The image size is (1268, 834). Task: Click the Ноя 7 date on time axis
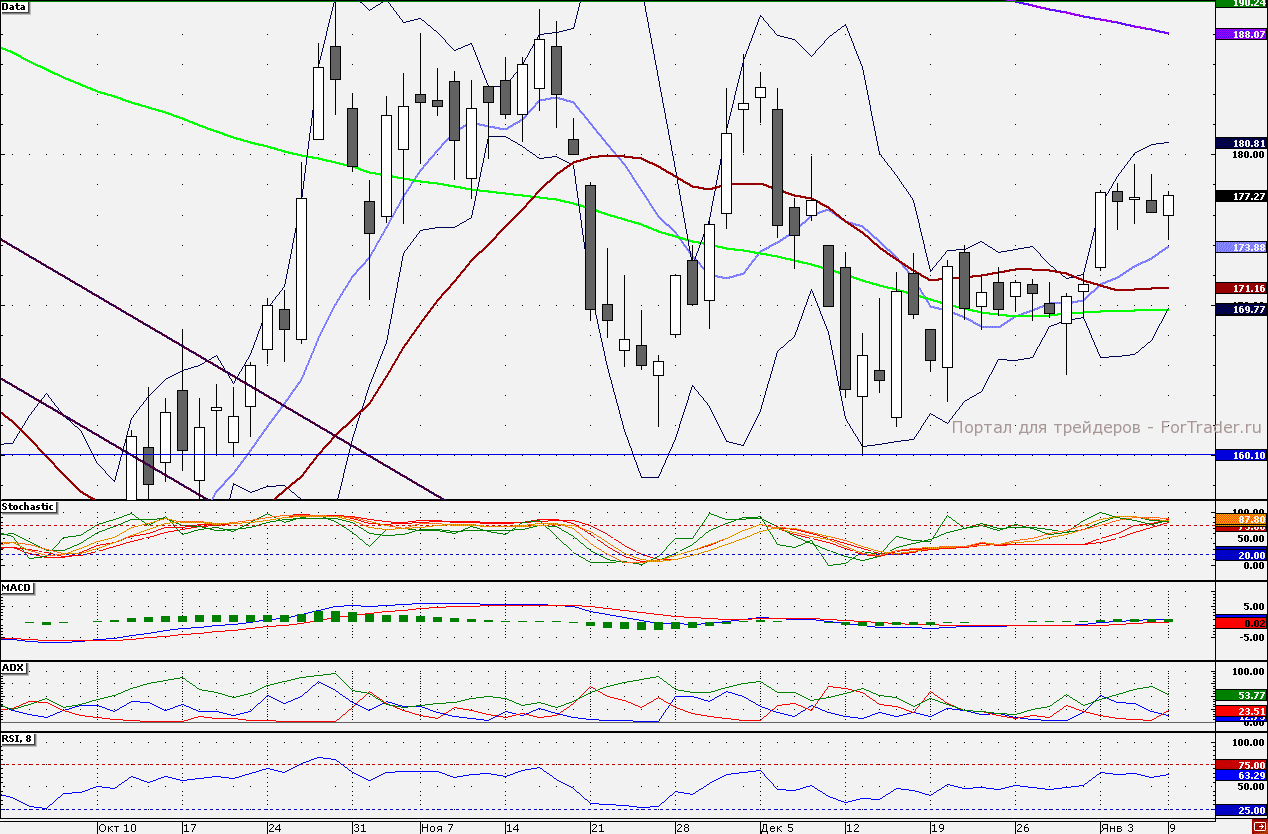pyautogui.click(x=438, y=828)
